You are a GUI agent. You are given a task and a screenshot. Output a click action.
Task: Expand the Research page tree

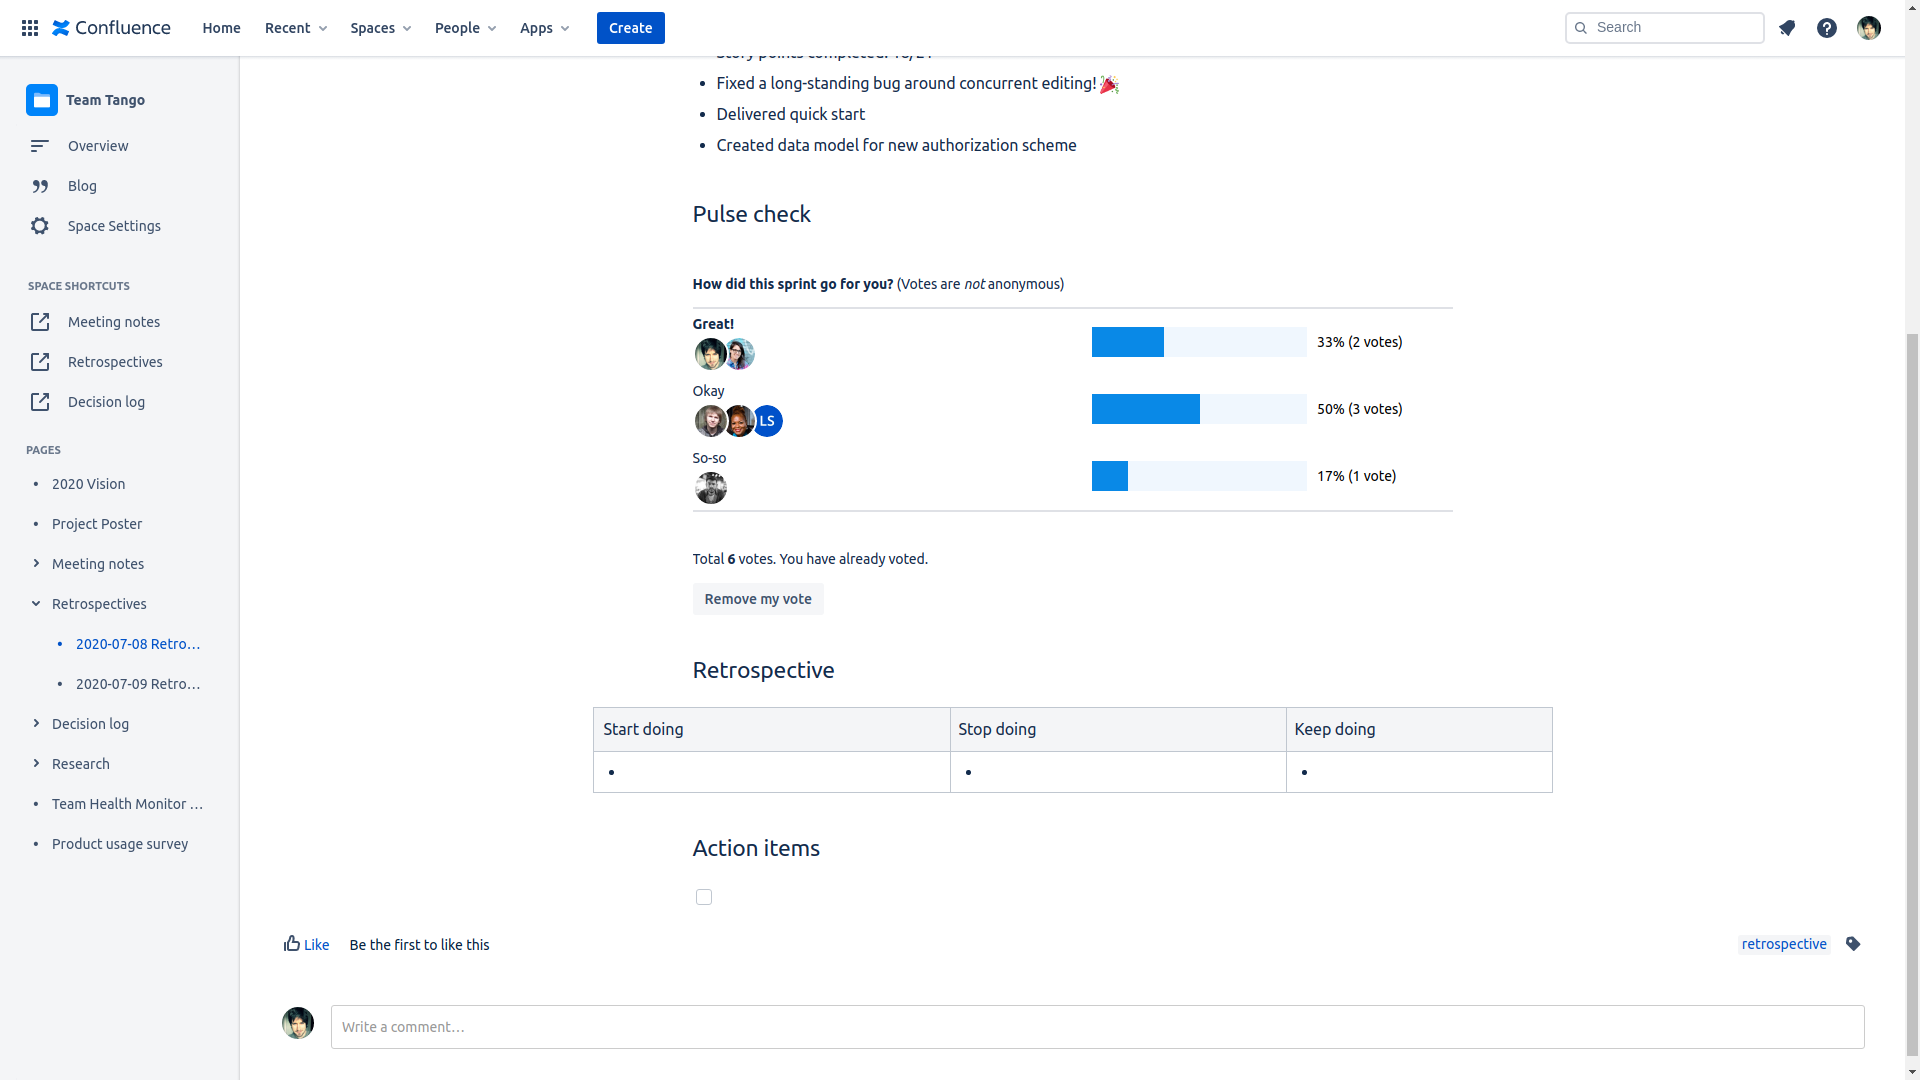(36, 764)
